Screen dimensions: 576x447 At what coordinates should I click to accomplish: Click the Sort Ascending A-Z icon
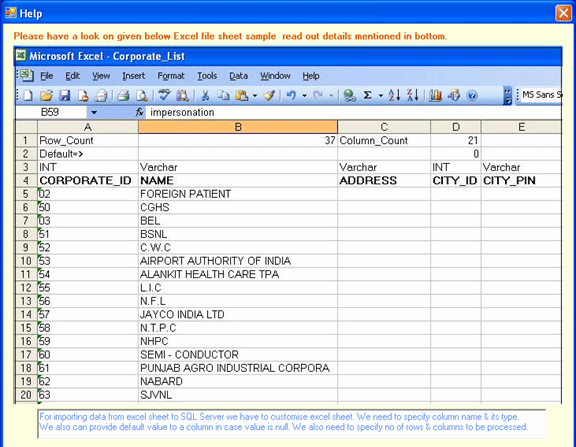394,95
